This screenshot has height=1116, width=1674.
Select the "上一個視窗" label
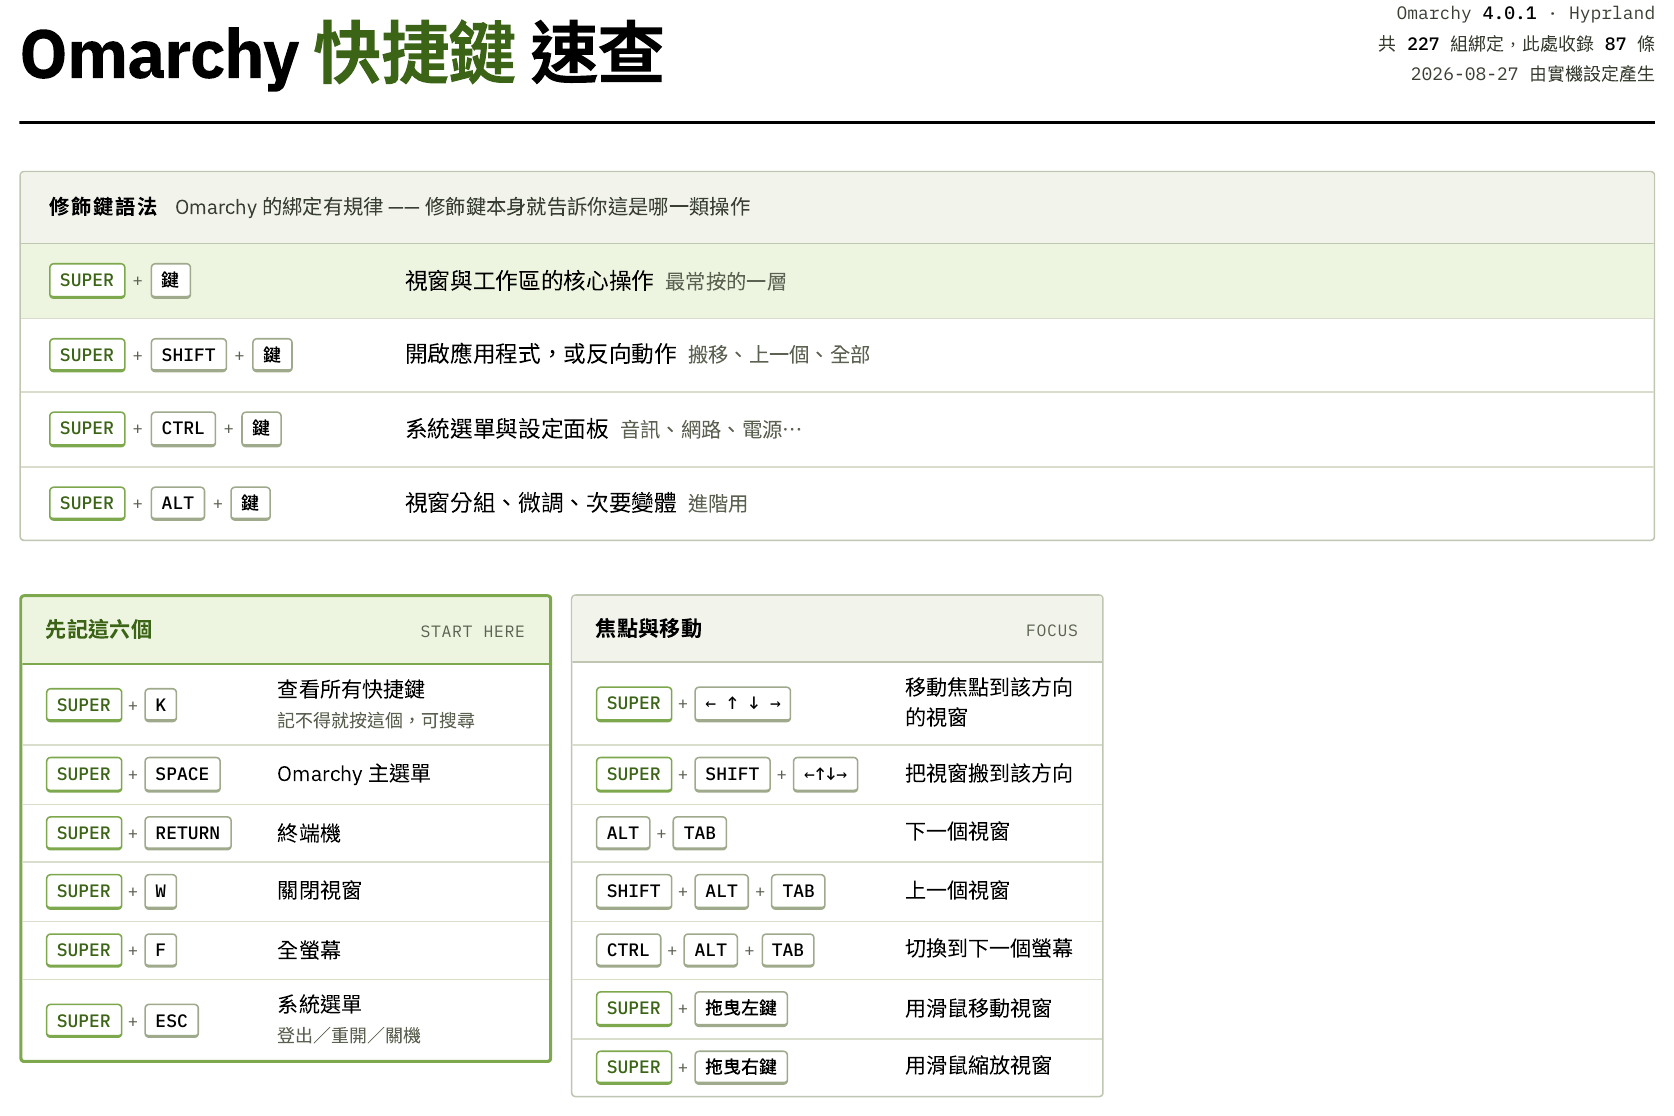(957, 891)
